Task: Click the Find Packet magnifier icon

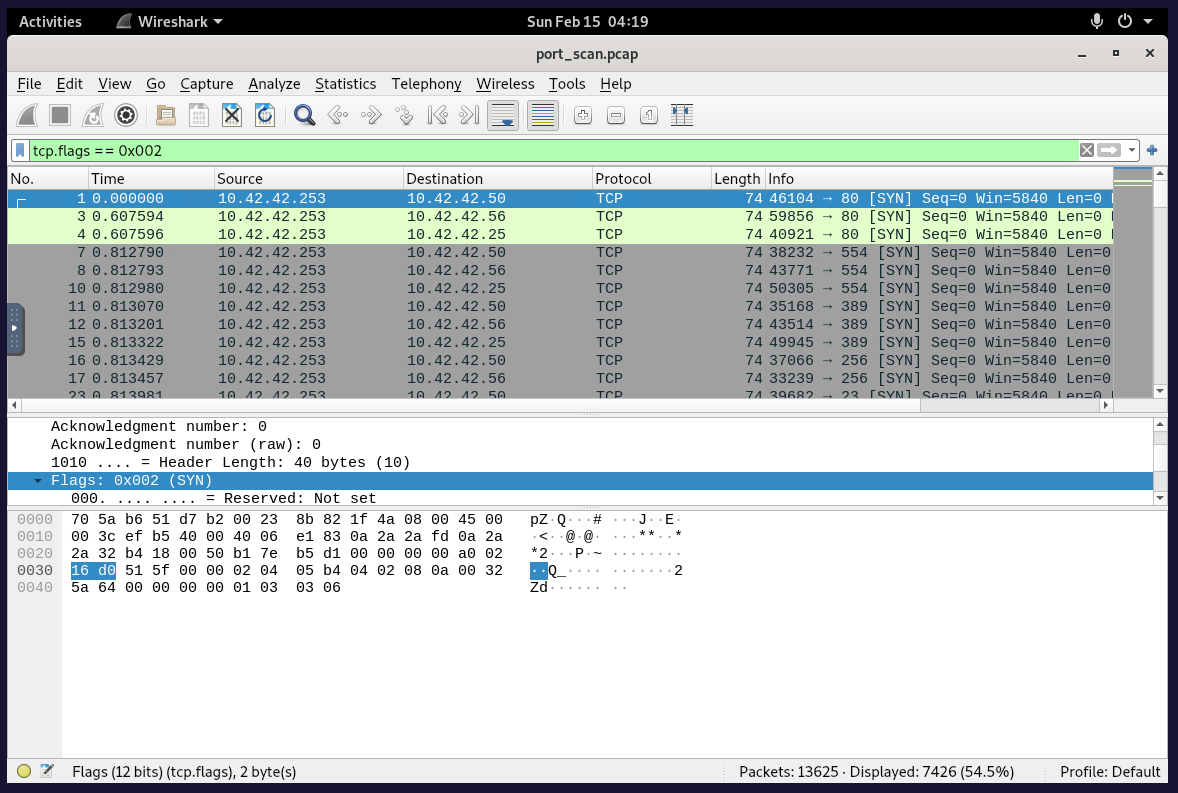Action: pyautogui.click(x=305, y=115)
